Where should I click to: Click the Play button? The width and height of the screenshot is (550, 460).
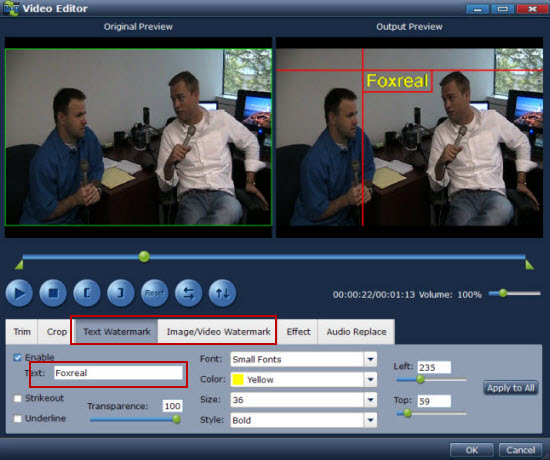coord(19,293)
